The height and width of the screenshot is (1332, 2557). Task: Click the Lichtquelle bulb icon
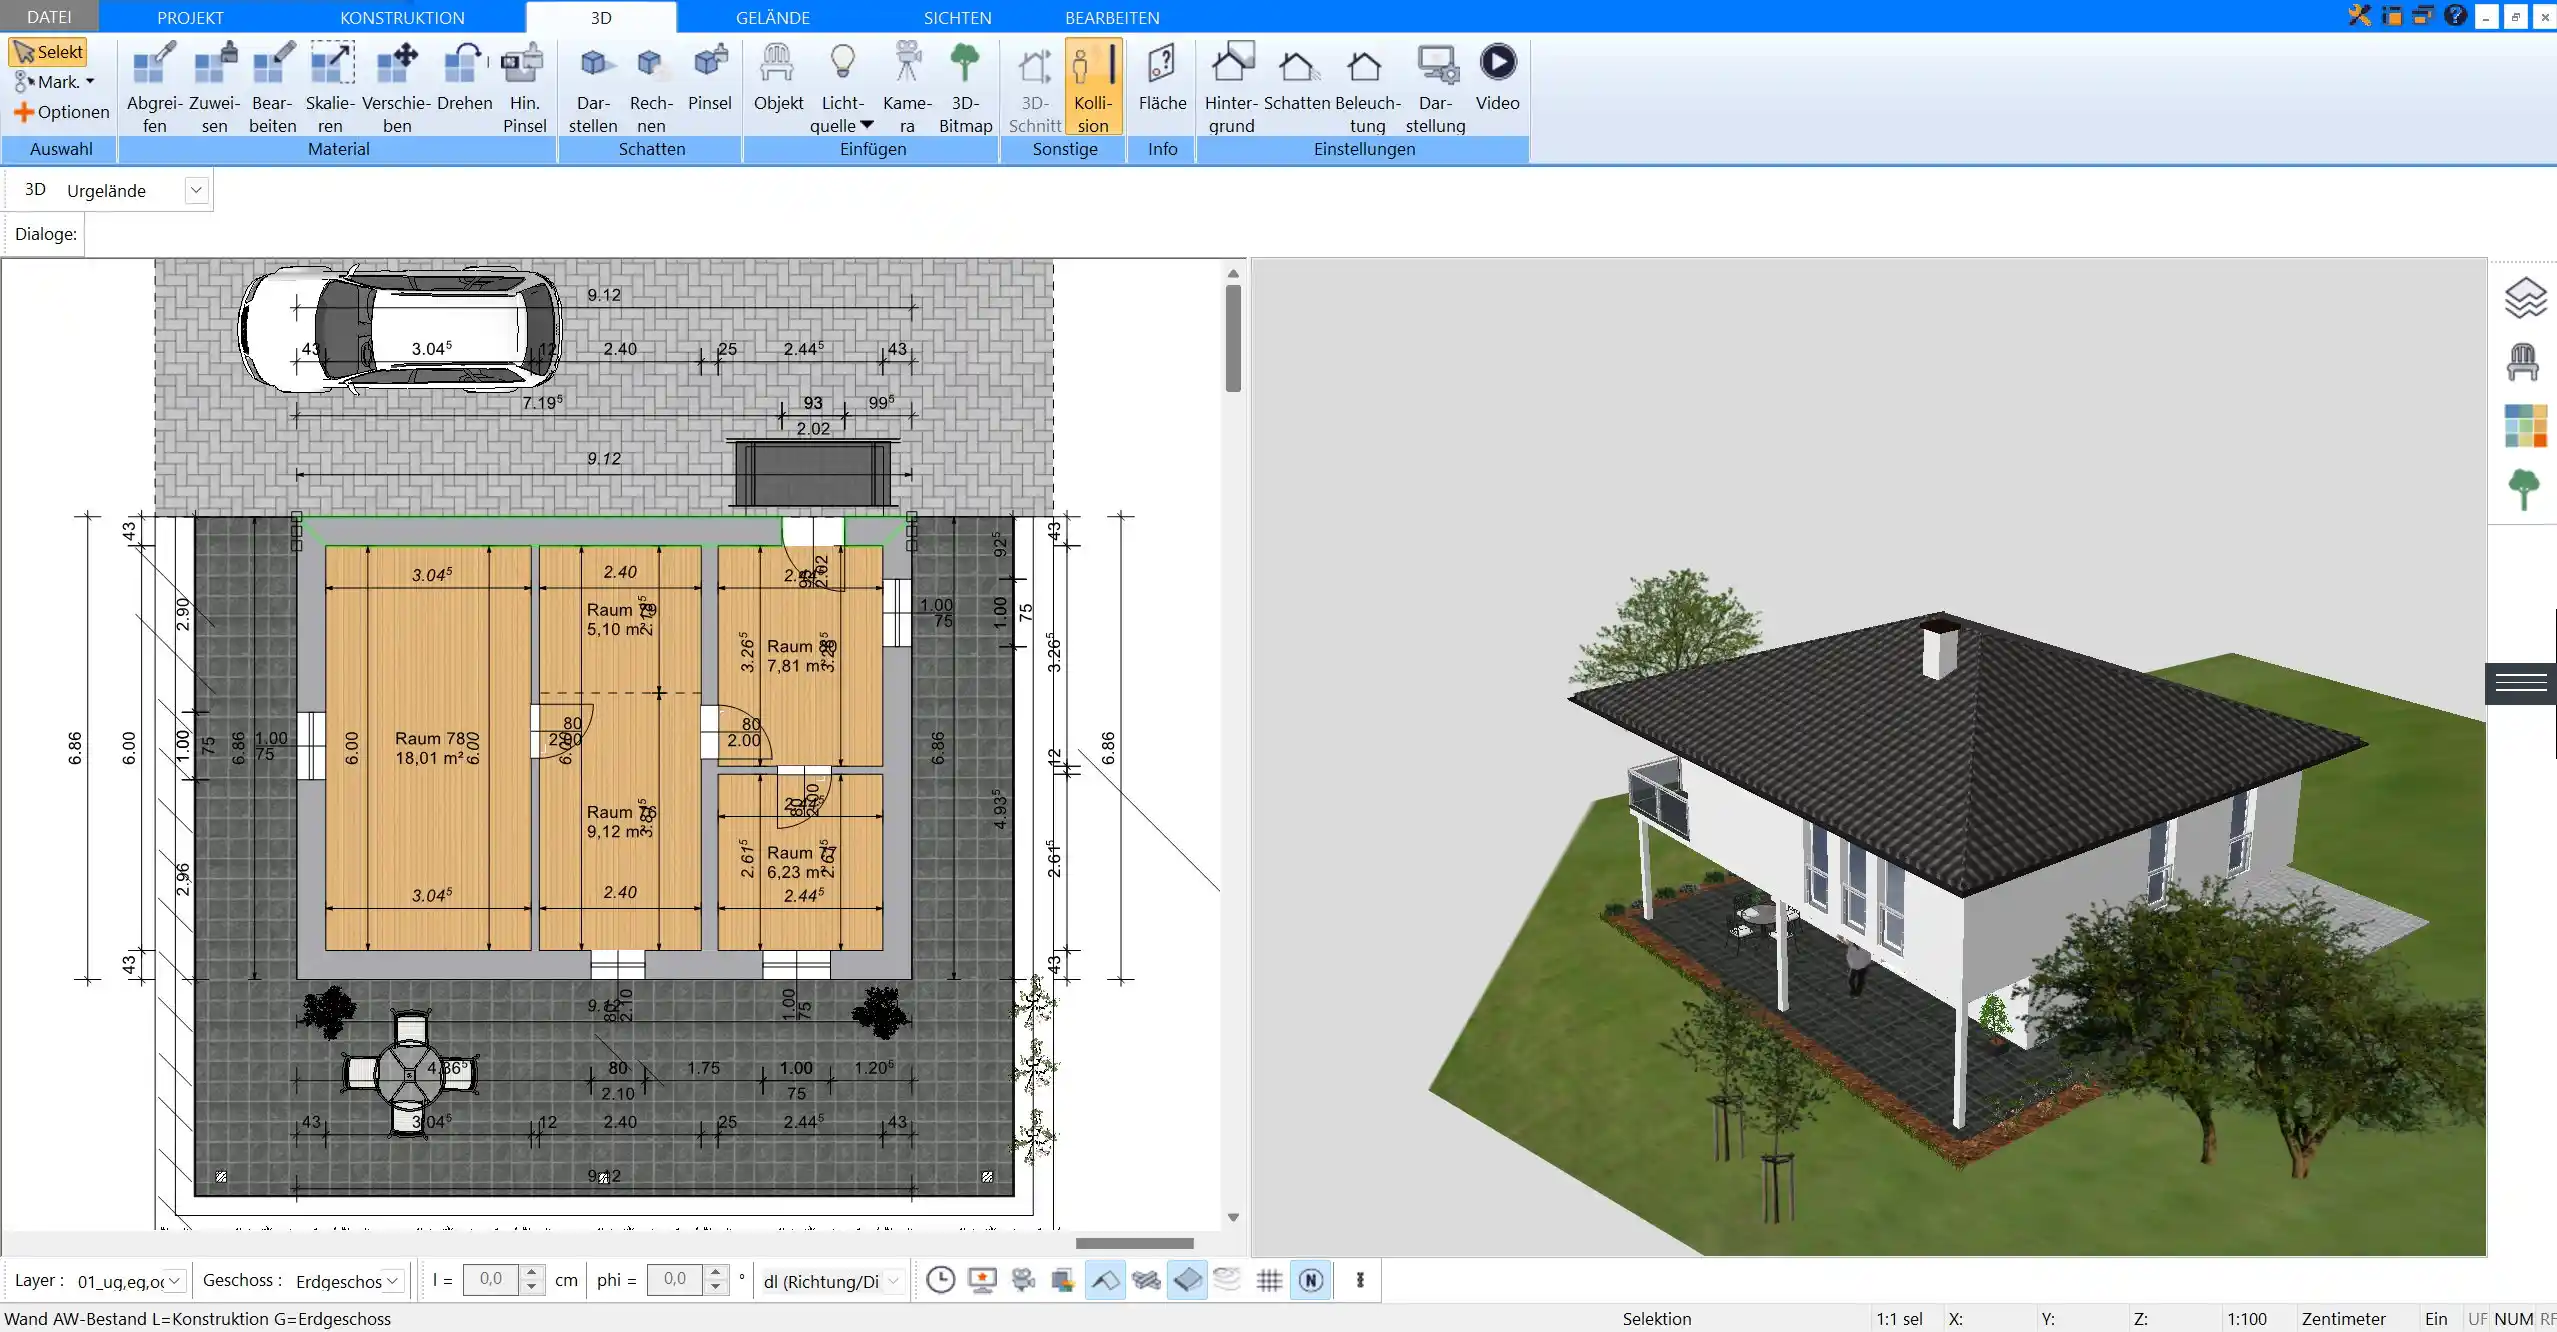(x=843, y=62)
